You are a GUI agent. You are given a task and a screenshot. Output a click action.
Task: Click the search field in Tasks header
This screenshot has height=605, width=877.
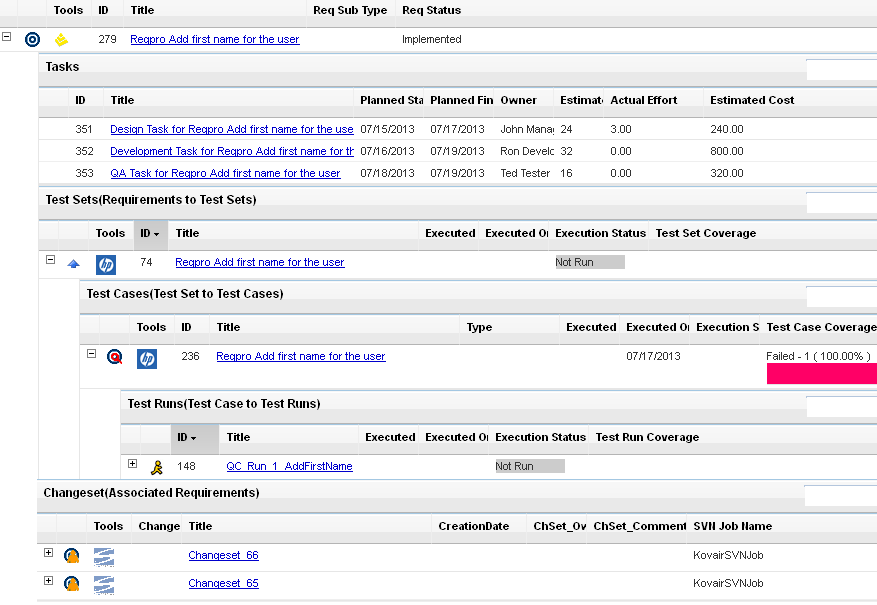coord(841,68)
